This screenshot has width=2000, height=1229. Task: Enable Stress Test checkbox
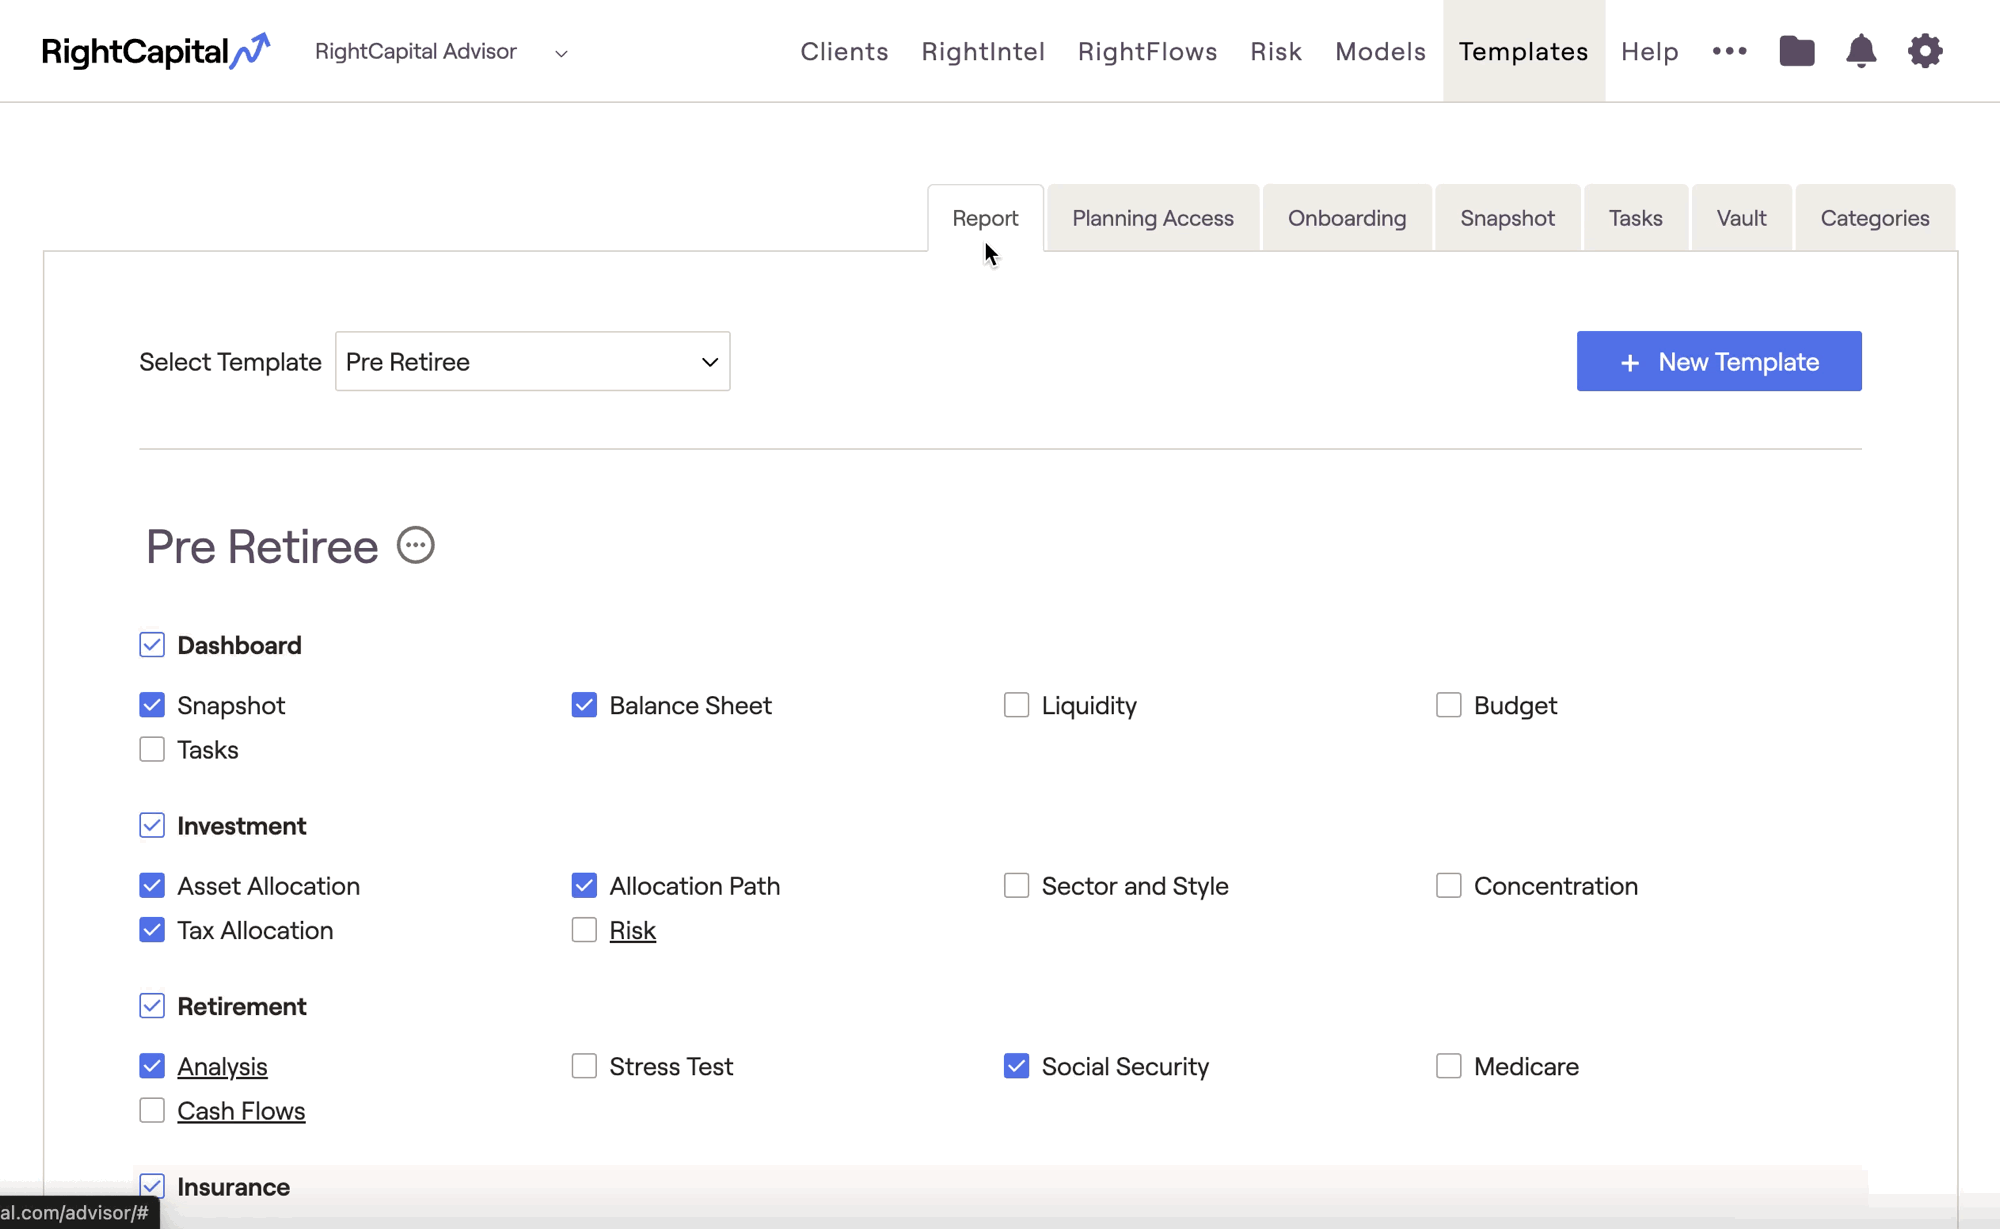584,1066
